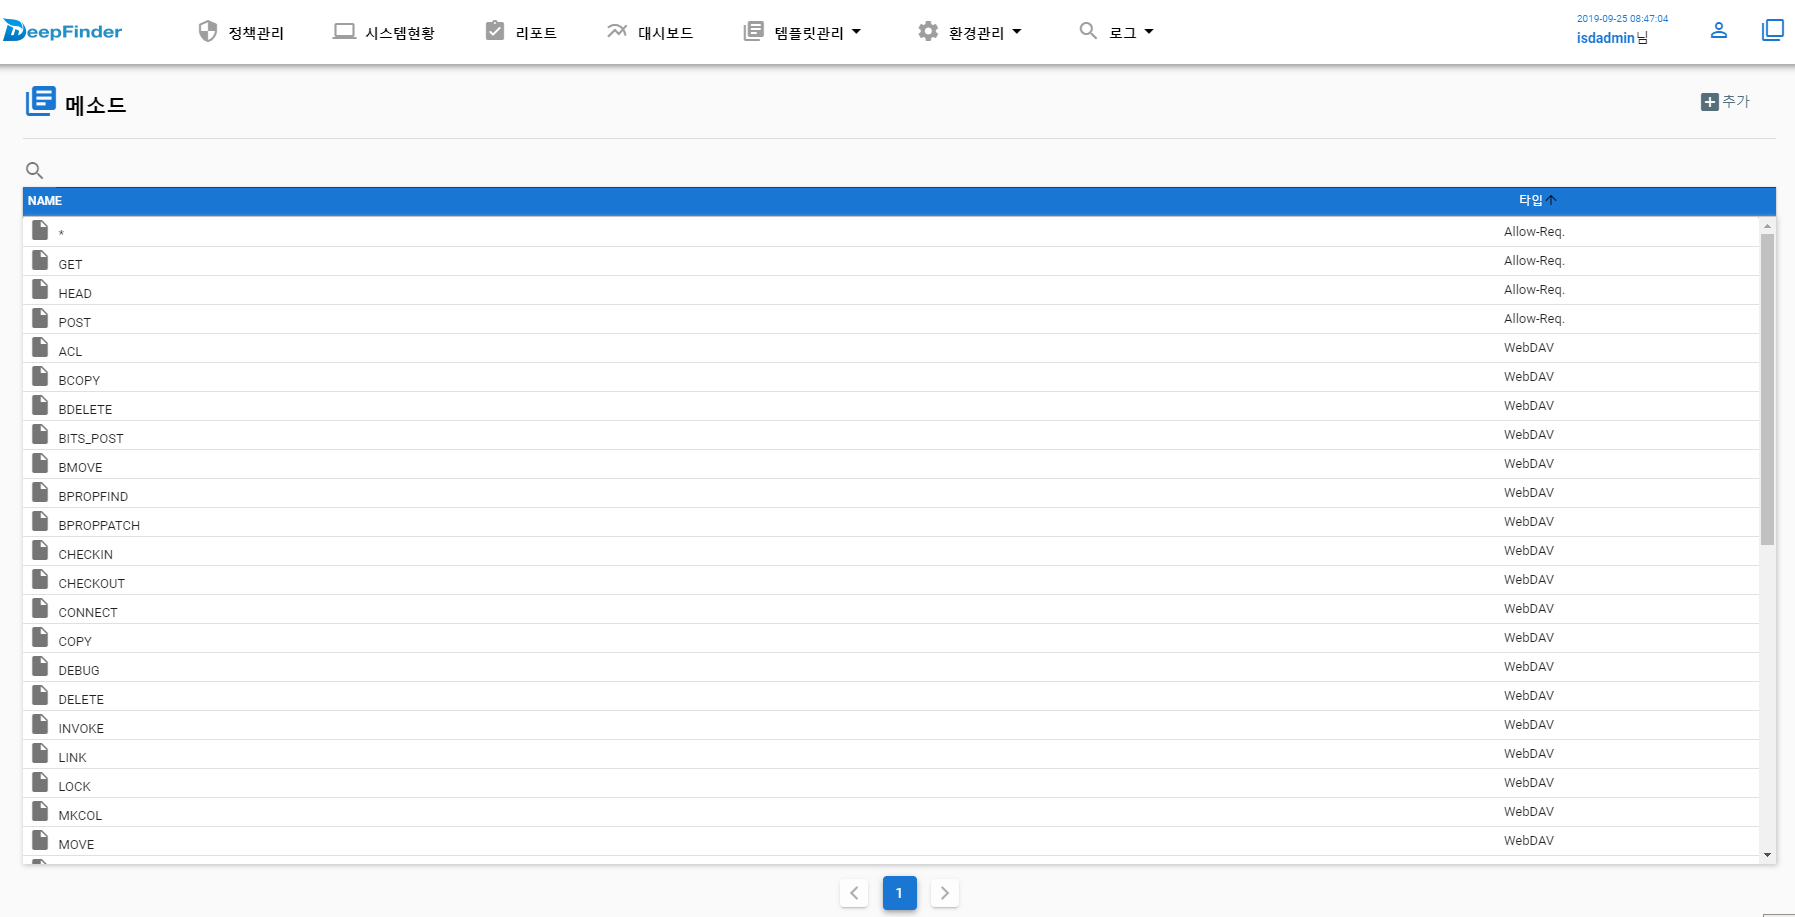Image resolution: width=1795 pixels, height=917 pixels.
Task: Click Allow-Req. in the GET row
Action: click(x=1534, y=261)
